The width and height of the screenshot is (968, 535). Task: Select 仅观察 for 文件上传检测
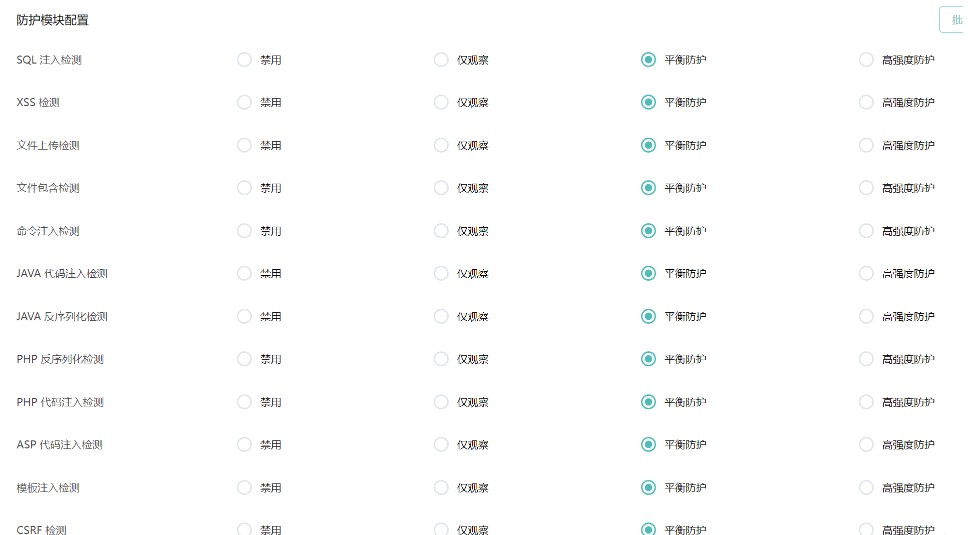click(x=441, y=145)
